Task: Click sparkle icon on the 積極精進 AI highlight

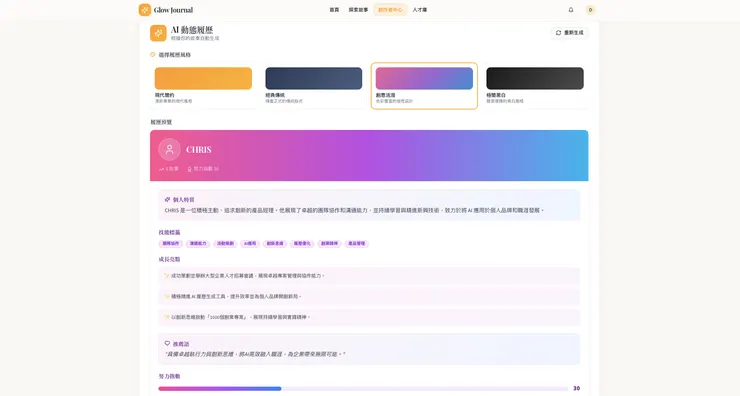Action: 167,296
